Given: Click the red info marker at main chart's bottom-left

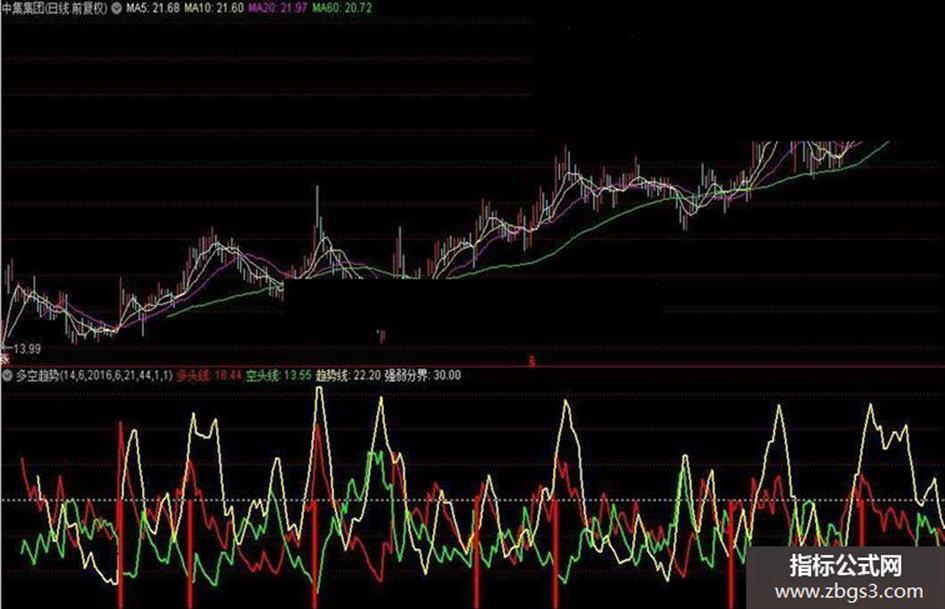Looking at the screenshot, I should tap(4, 361).
